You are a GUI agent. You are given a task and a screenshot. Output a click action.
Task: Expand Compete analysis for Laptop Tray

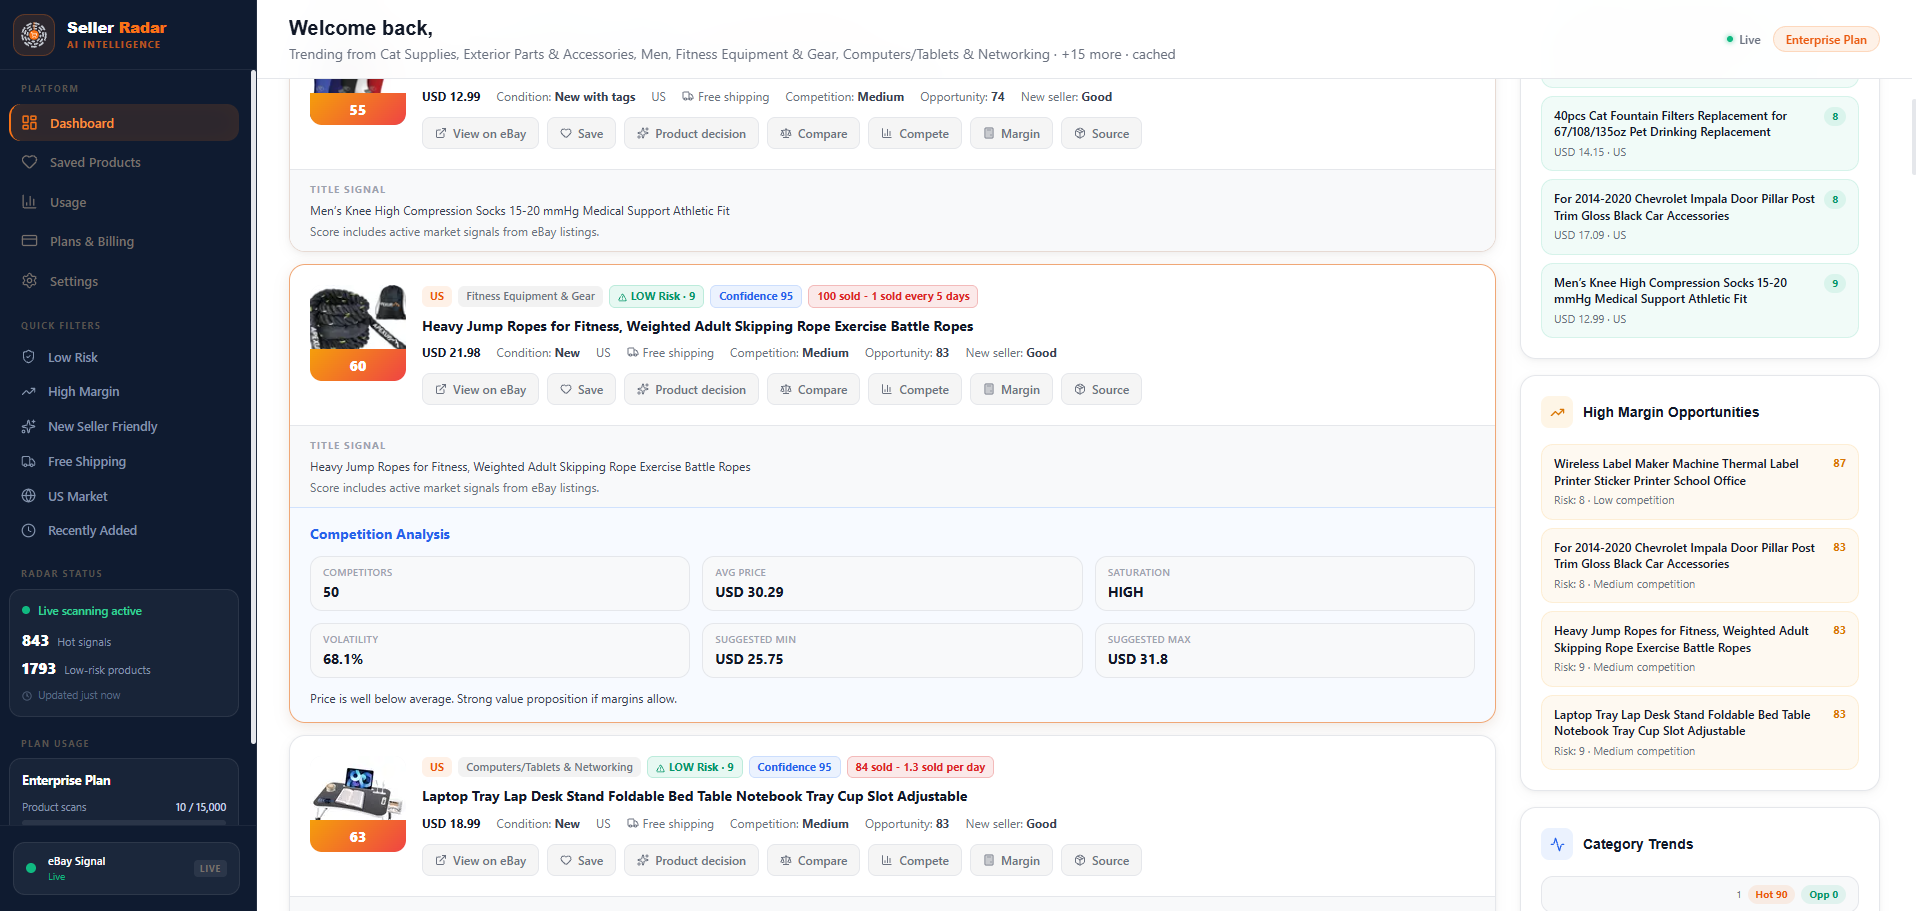[915, 861]
